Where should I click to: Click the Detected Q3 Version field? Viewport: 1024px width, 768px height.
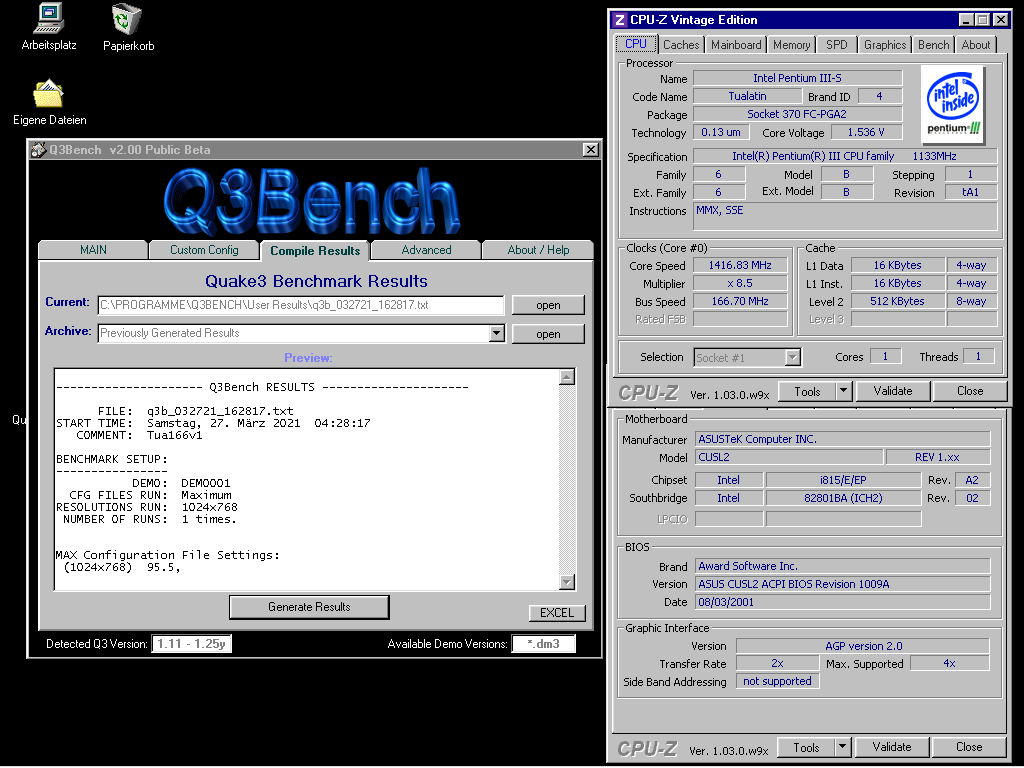(x=191, y=644)
